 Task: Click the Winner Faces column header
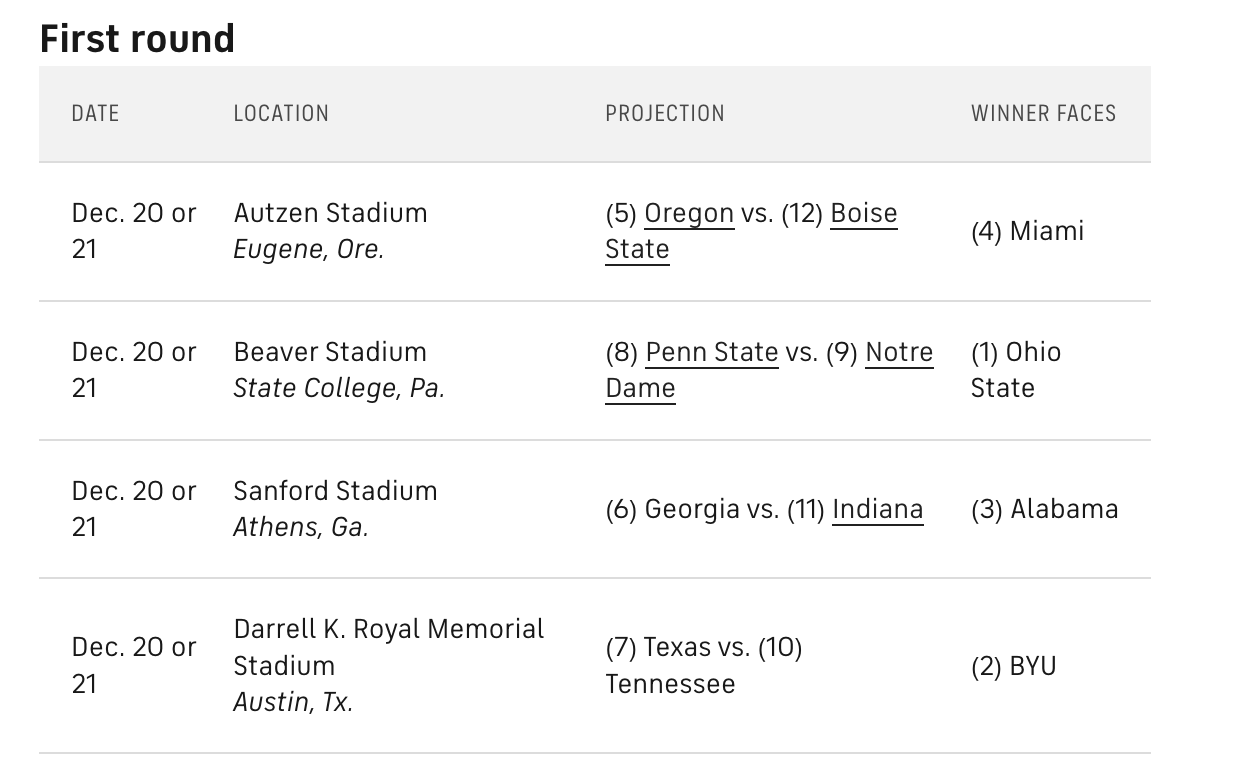(1043, 114)
